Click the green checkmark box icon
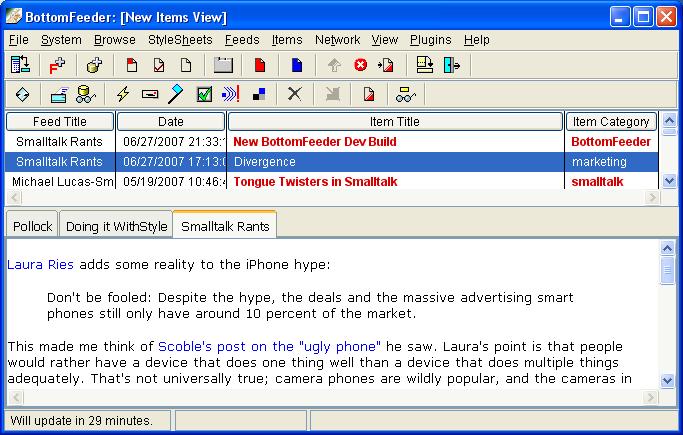 [204, 94]
